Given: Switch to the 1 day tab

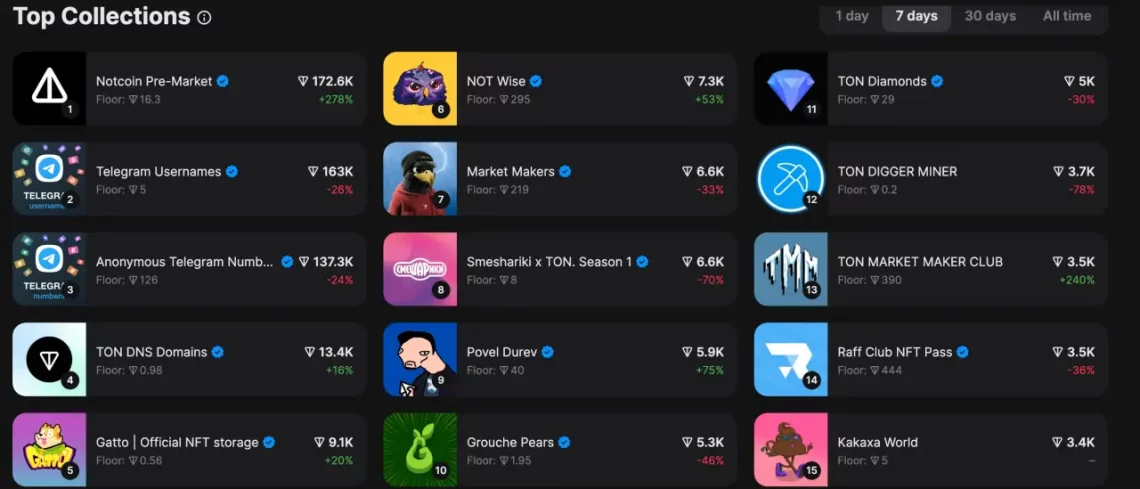Looking at the screenshot, I should coord(852,16).
